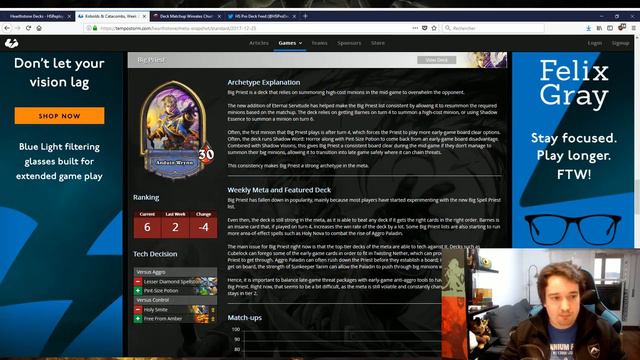Click the Tempo Storm logo
640x360 pixels.
(x=11, y=43)
